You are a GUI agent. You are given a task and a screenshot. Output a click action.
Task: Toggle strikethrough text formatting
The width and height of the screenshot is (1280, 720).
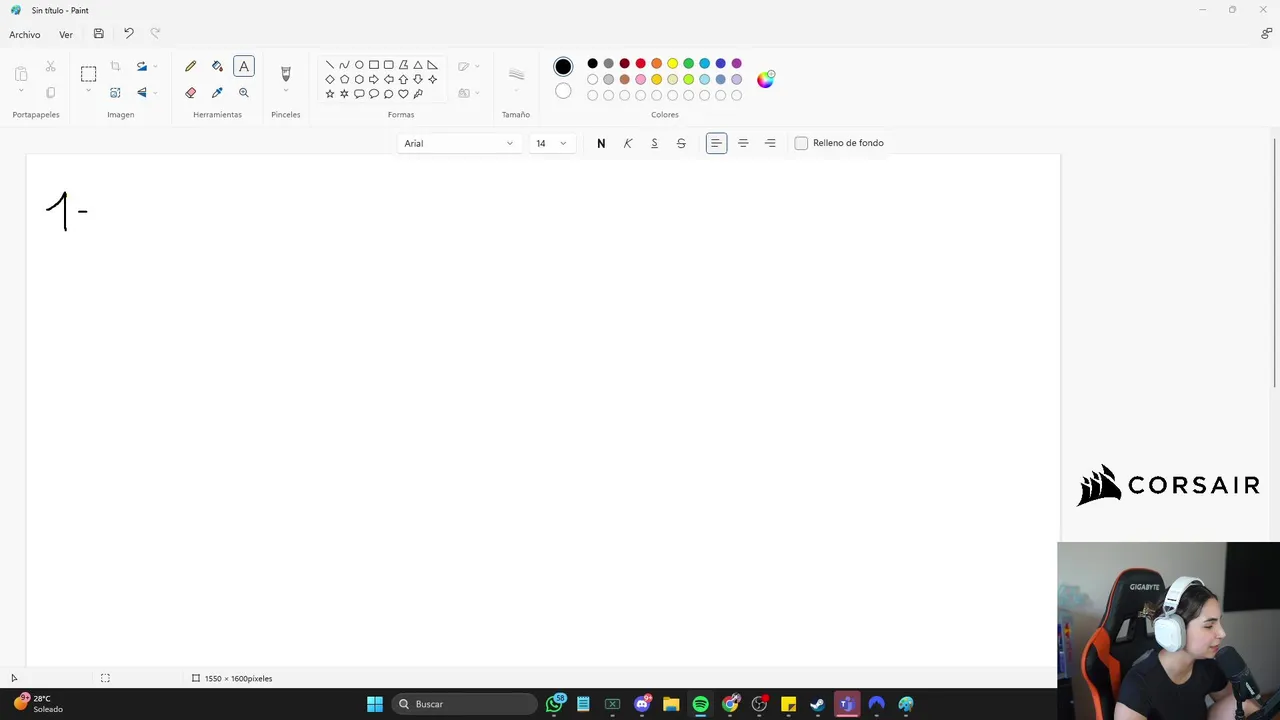(681, 143)
